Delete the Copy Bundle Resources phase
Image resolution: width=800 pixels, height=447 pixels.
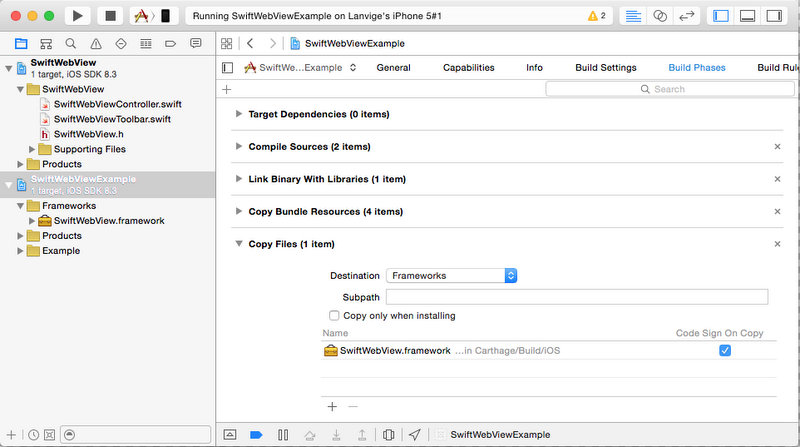pyautogui.click(x=777, y=211)
